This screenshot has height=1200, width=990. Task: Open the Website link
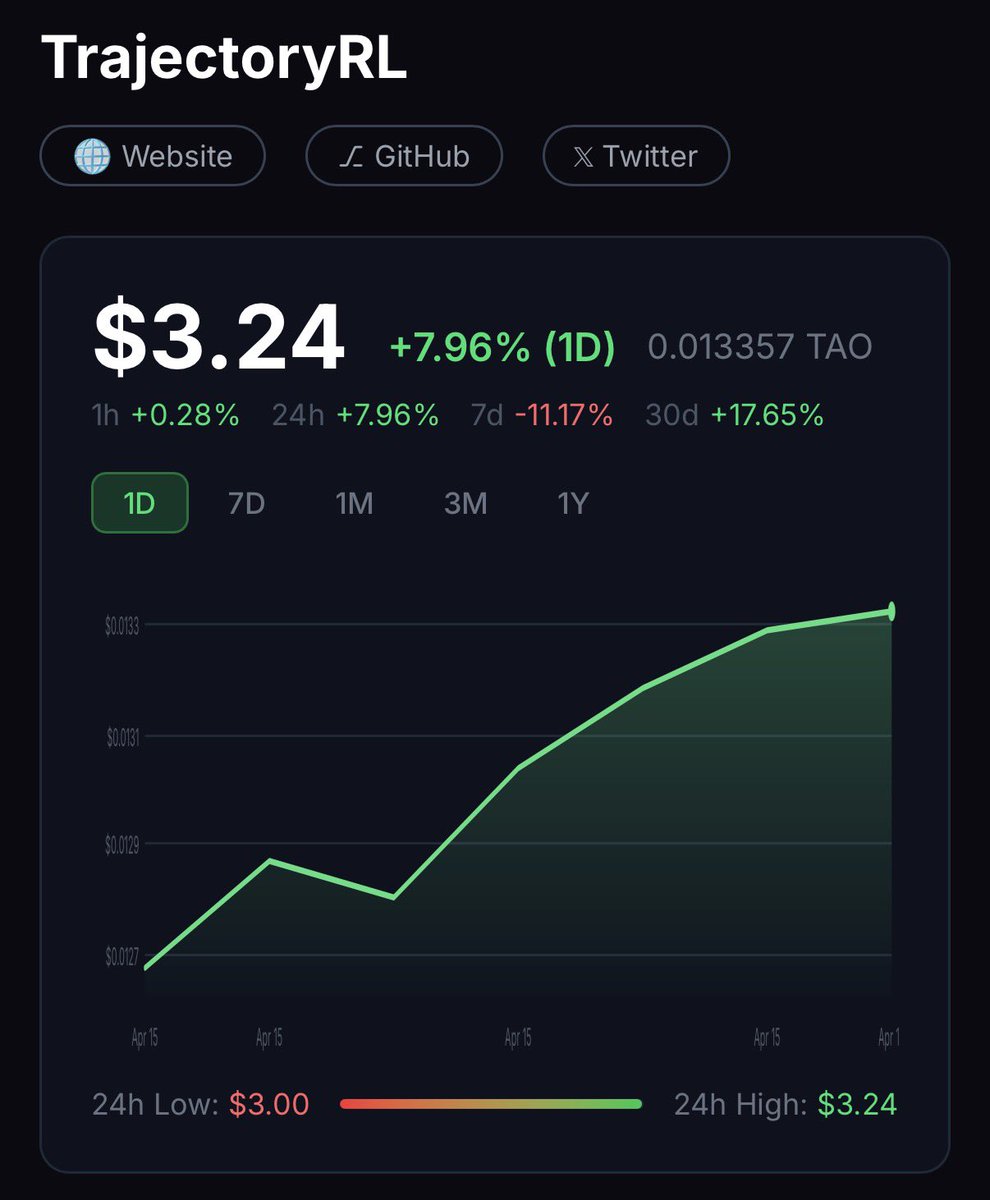(153, 156)
